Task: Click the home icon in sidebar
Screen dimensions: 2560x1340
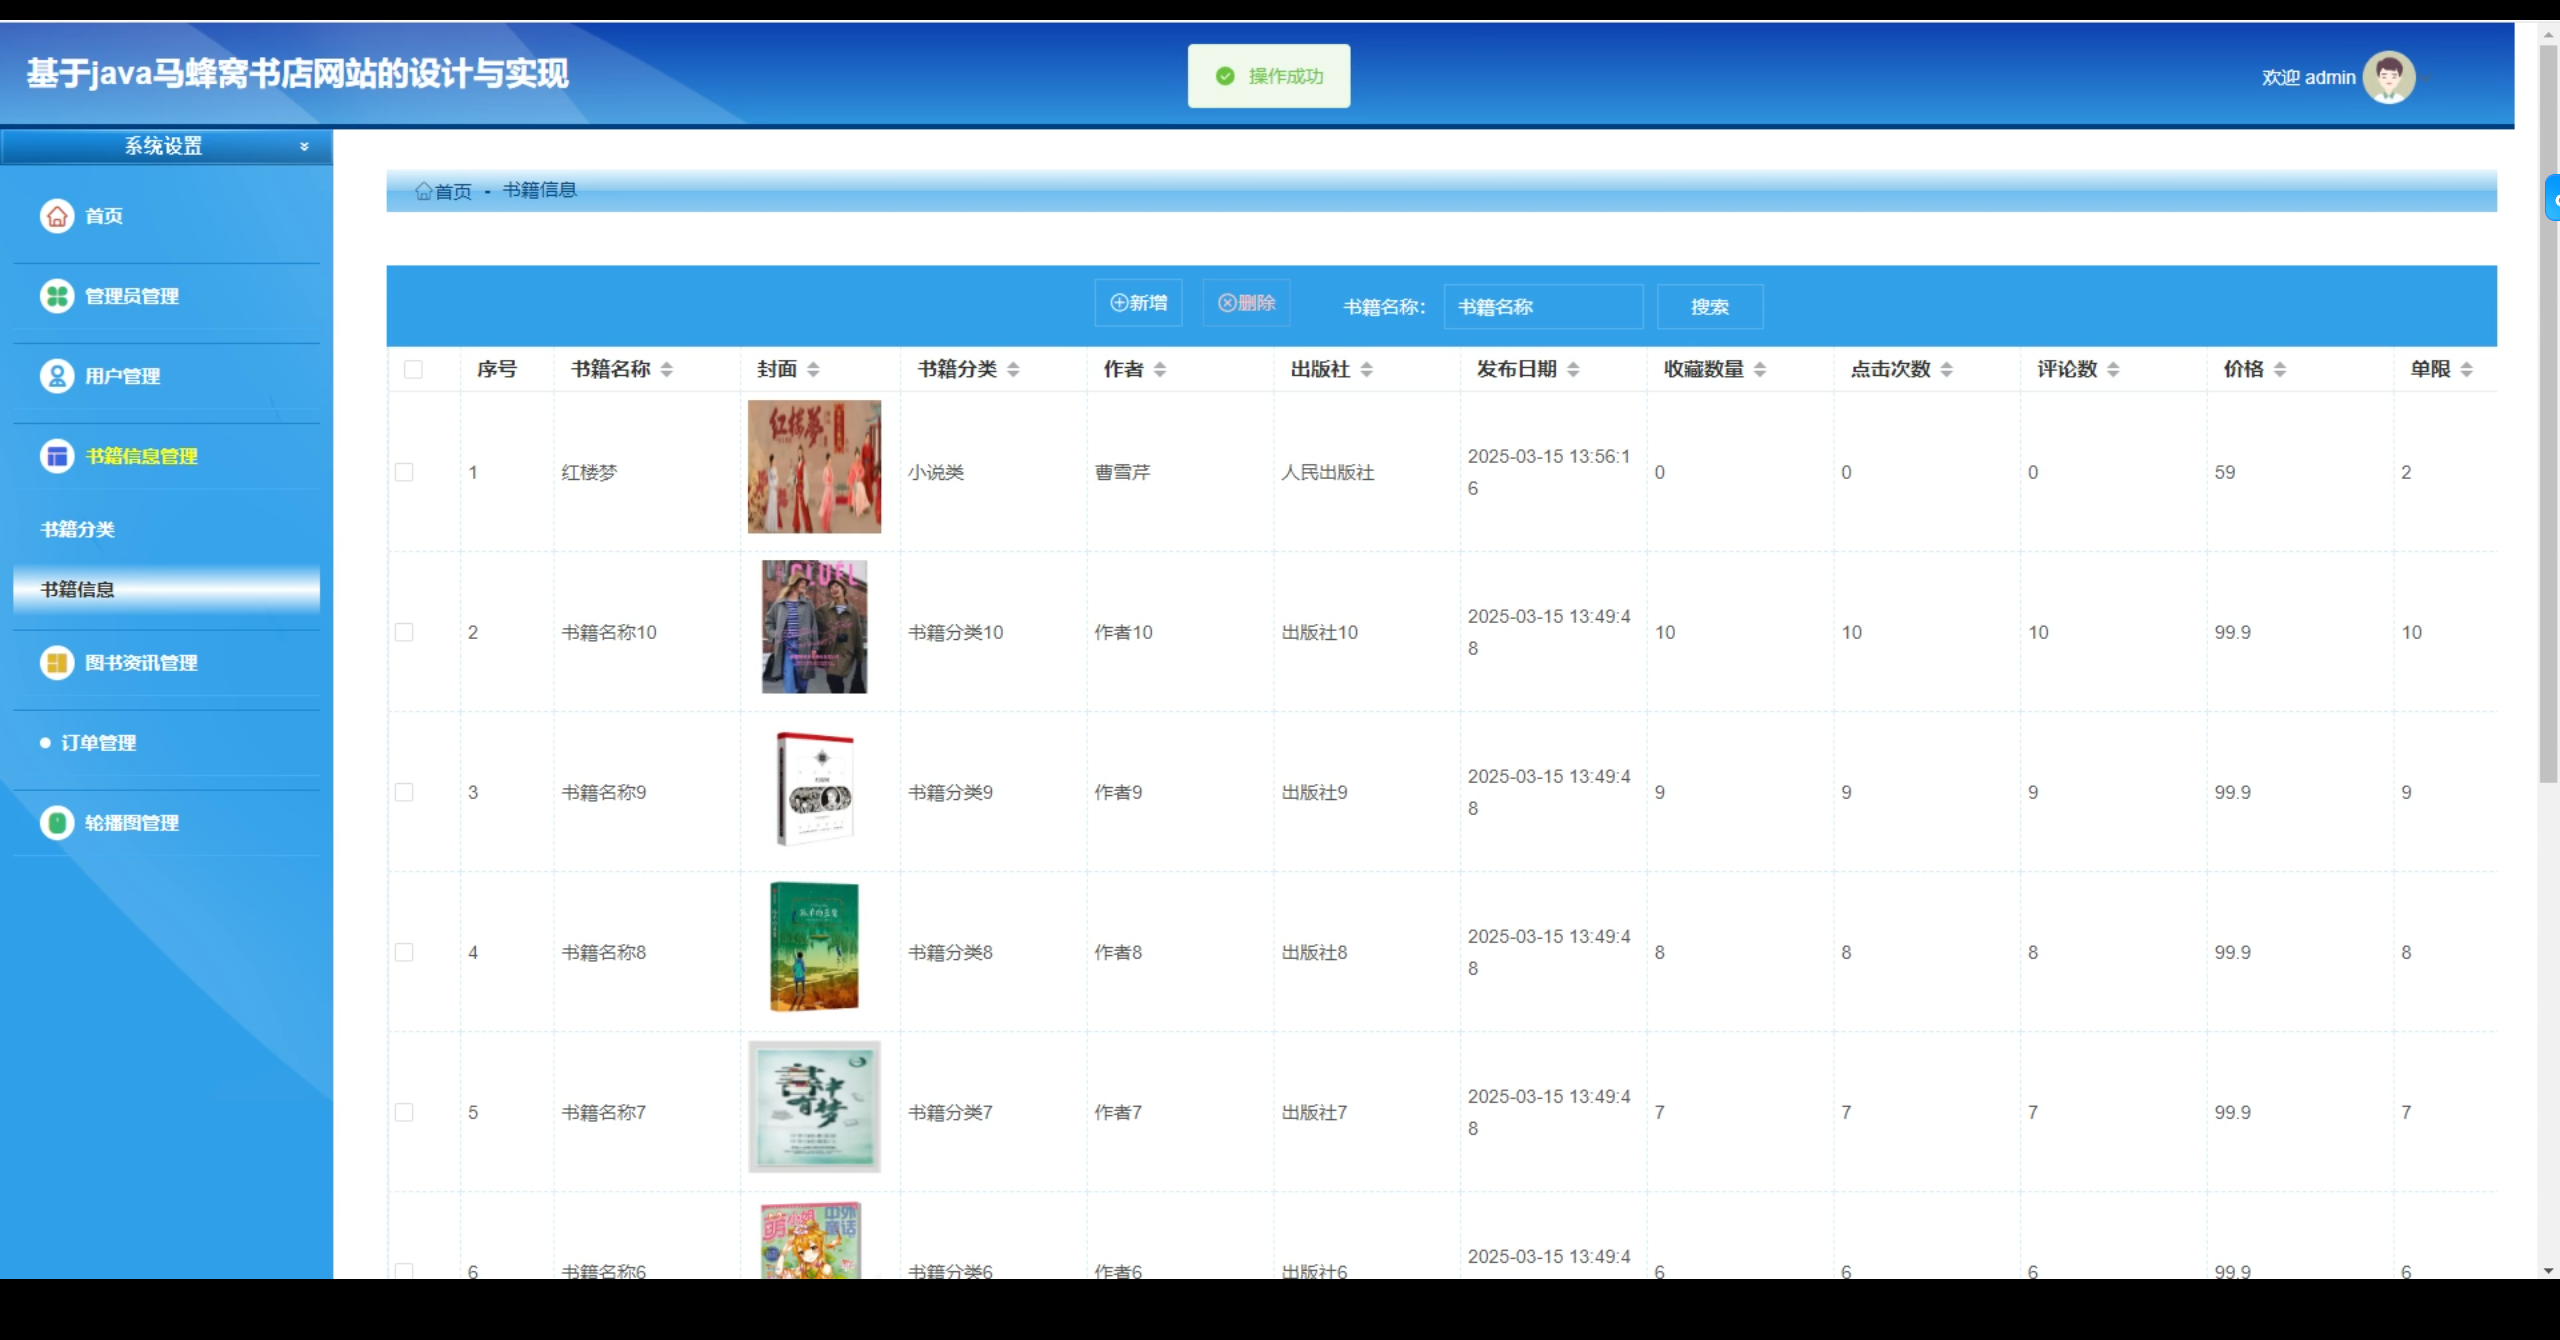Action: [57, 216]
